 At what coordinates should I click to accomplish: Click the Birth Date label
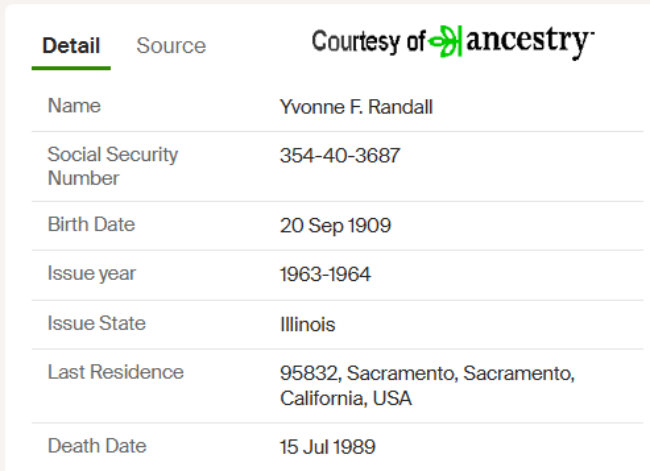click(x=91, y=224)
